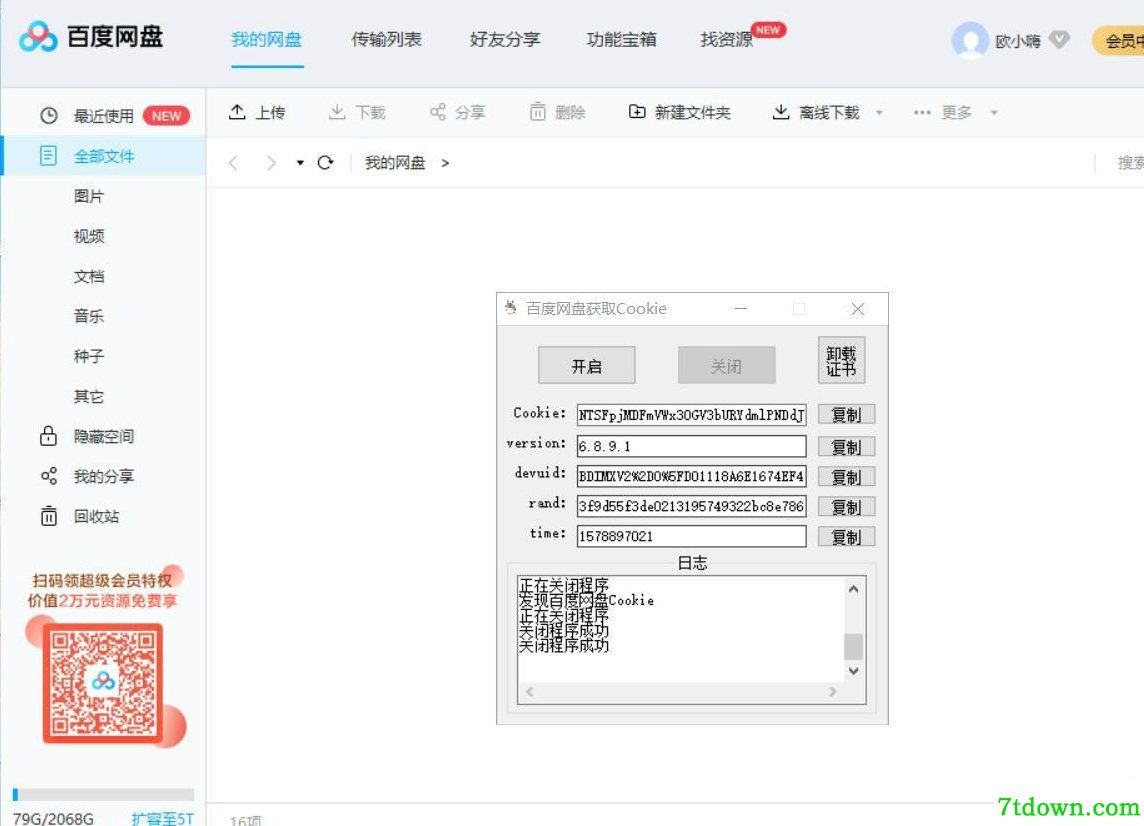Copy the Cookie value with 复制
Viewport: 1144px width, 826px height.
click(846, 414)
